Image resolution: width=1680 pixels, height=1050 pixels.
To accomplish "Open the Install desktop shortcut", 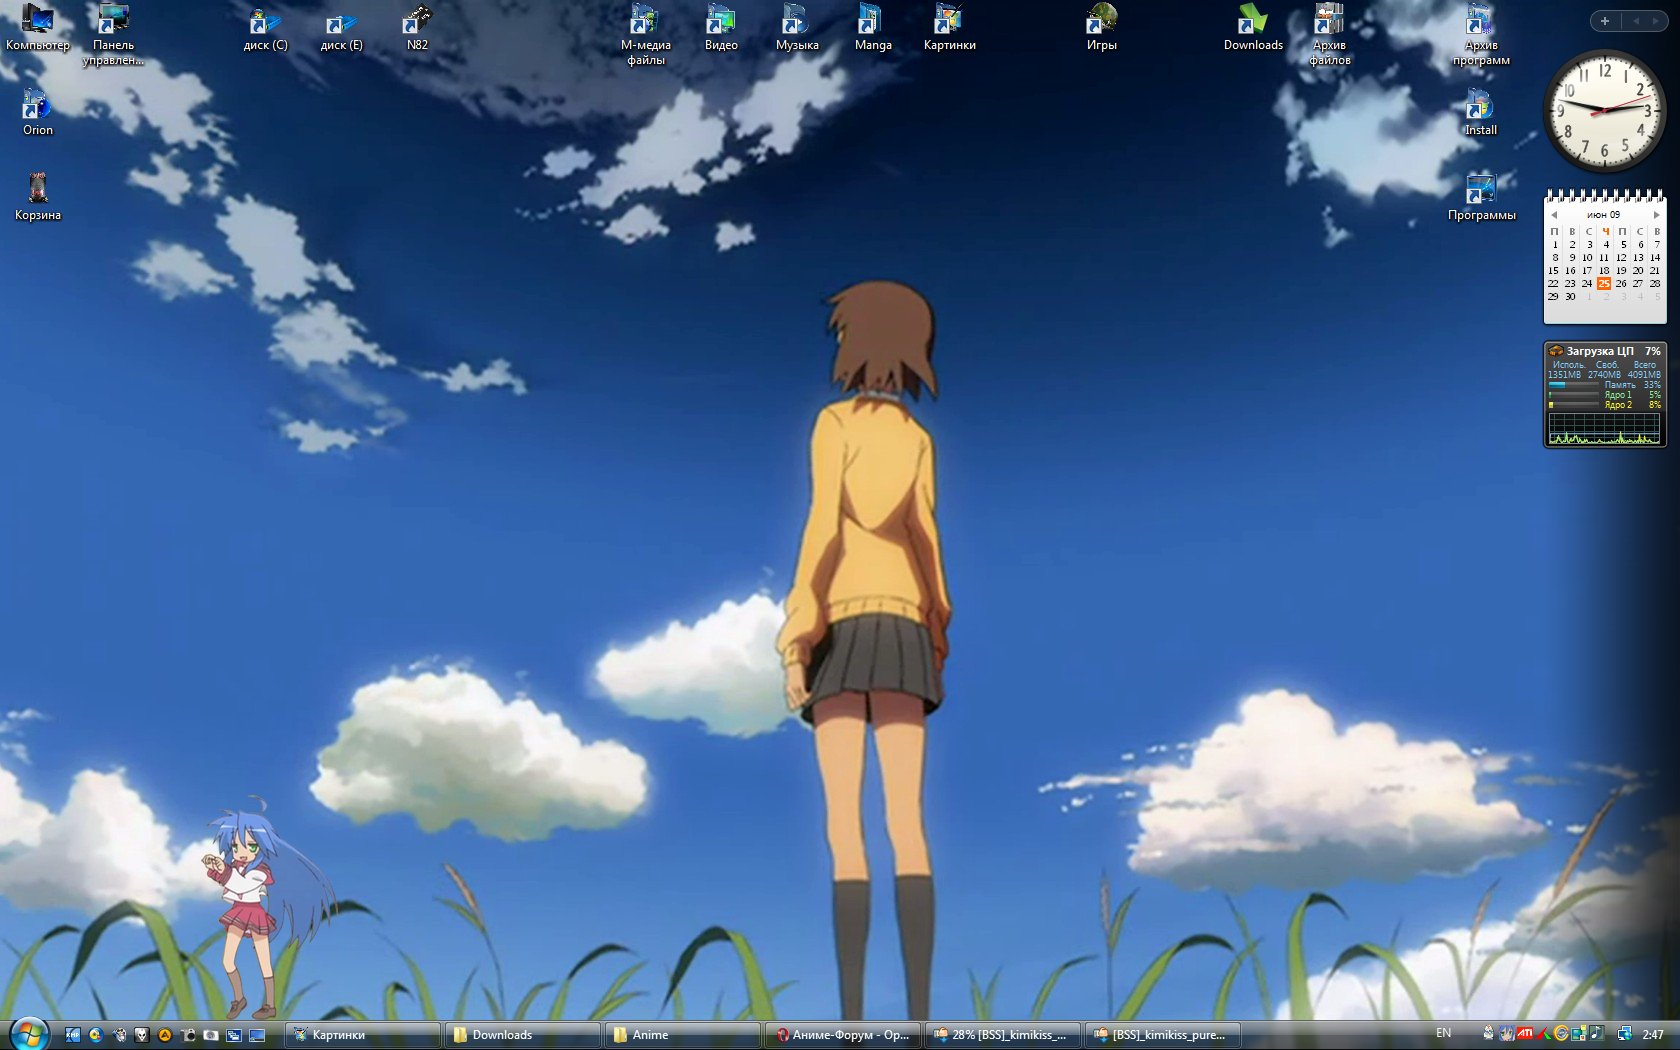I will pos(1481,112).
